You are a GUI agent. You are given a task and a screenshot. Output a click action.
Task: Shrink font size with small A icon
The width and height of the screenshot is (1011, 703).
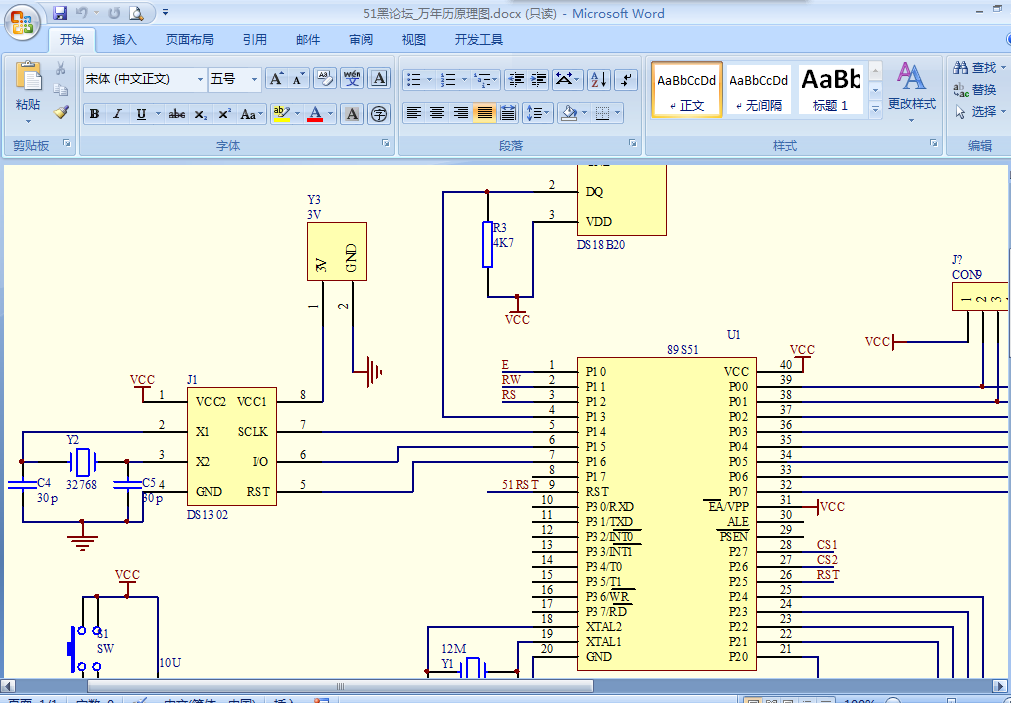pos(297,79)
